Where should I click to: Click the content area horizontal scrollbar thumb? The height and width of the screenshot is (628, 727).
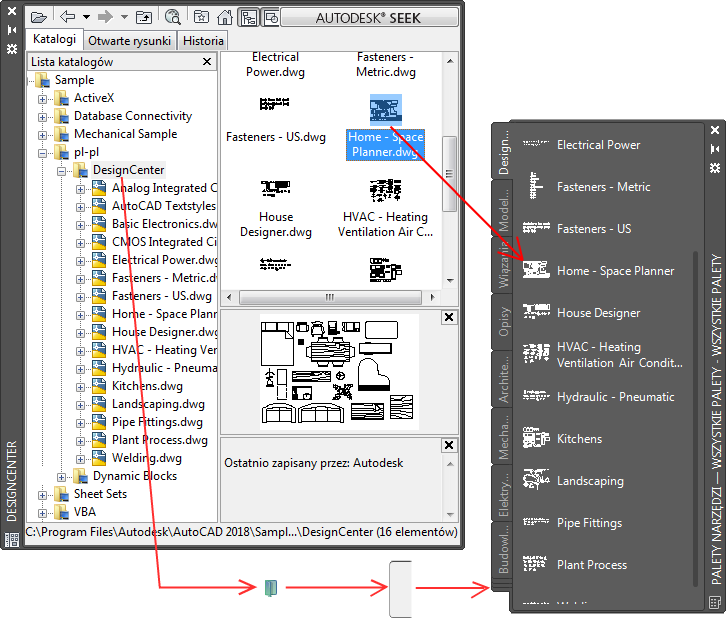(x=330, y=297)
